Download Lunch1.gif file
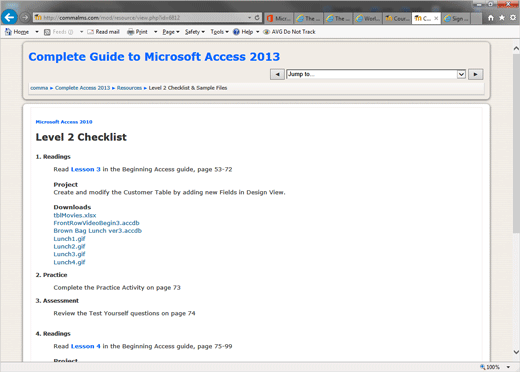Screen dimensions: 520x372 tap(69, 239)
